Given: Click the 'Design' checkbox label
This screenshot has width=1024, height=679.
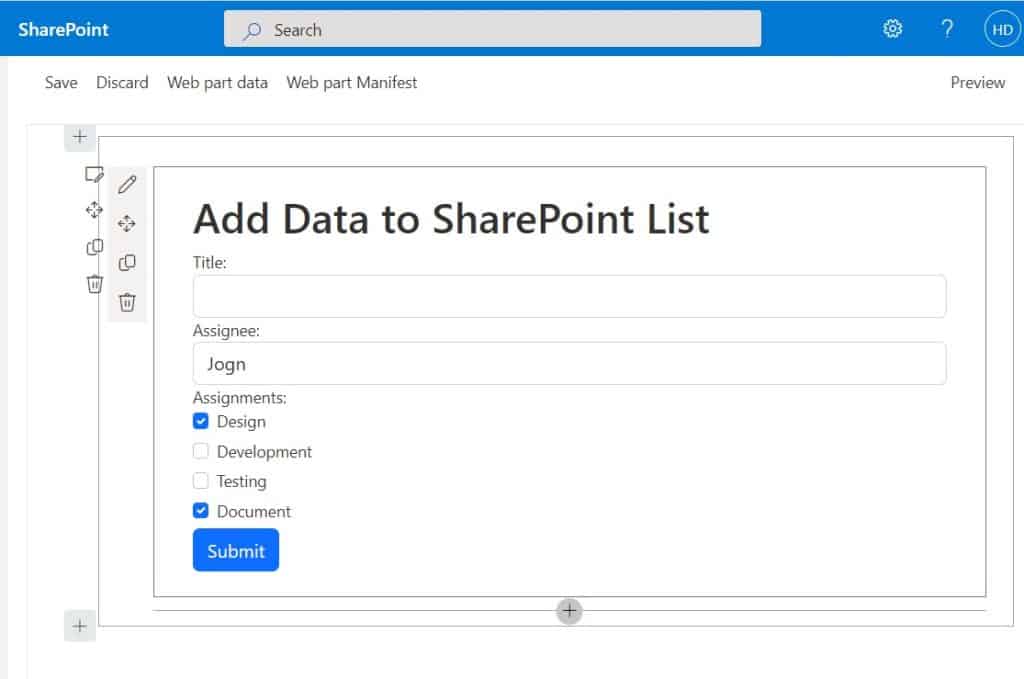Looking at the screenshot, I should click(x=241, y=422).
